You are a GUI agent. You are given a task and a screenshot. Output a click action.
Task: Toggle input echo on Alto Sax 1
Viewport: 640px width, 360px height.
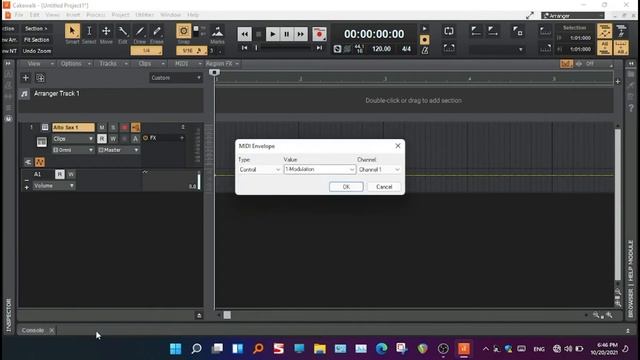tap(136, 127)
